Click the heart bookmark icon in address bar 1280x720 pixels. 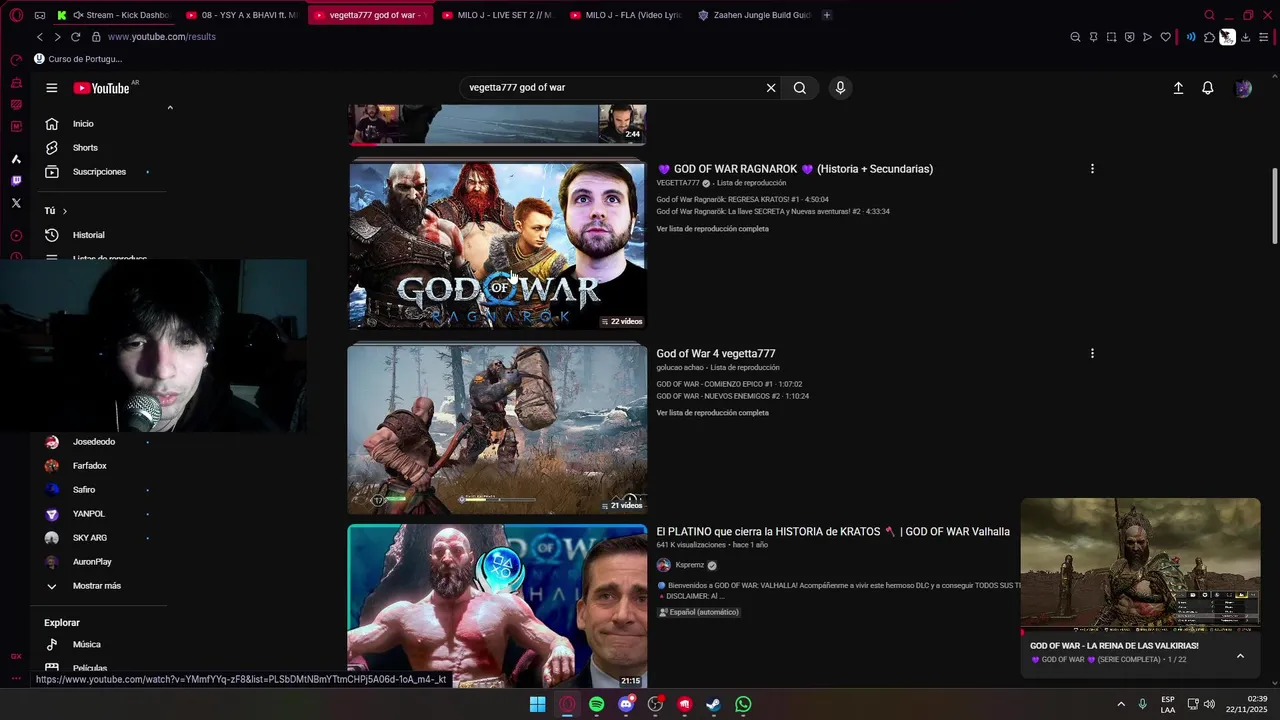pyautogui.click(x=1165, y=37)
